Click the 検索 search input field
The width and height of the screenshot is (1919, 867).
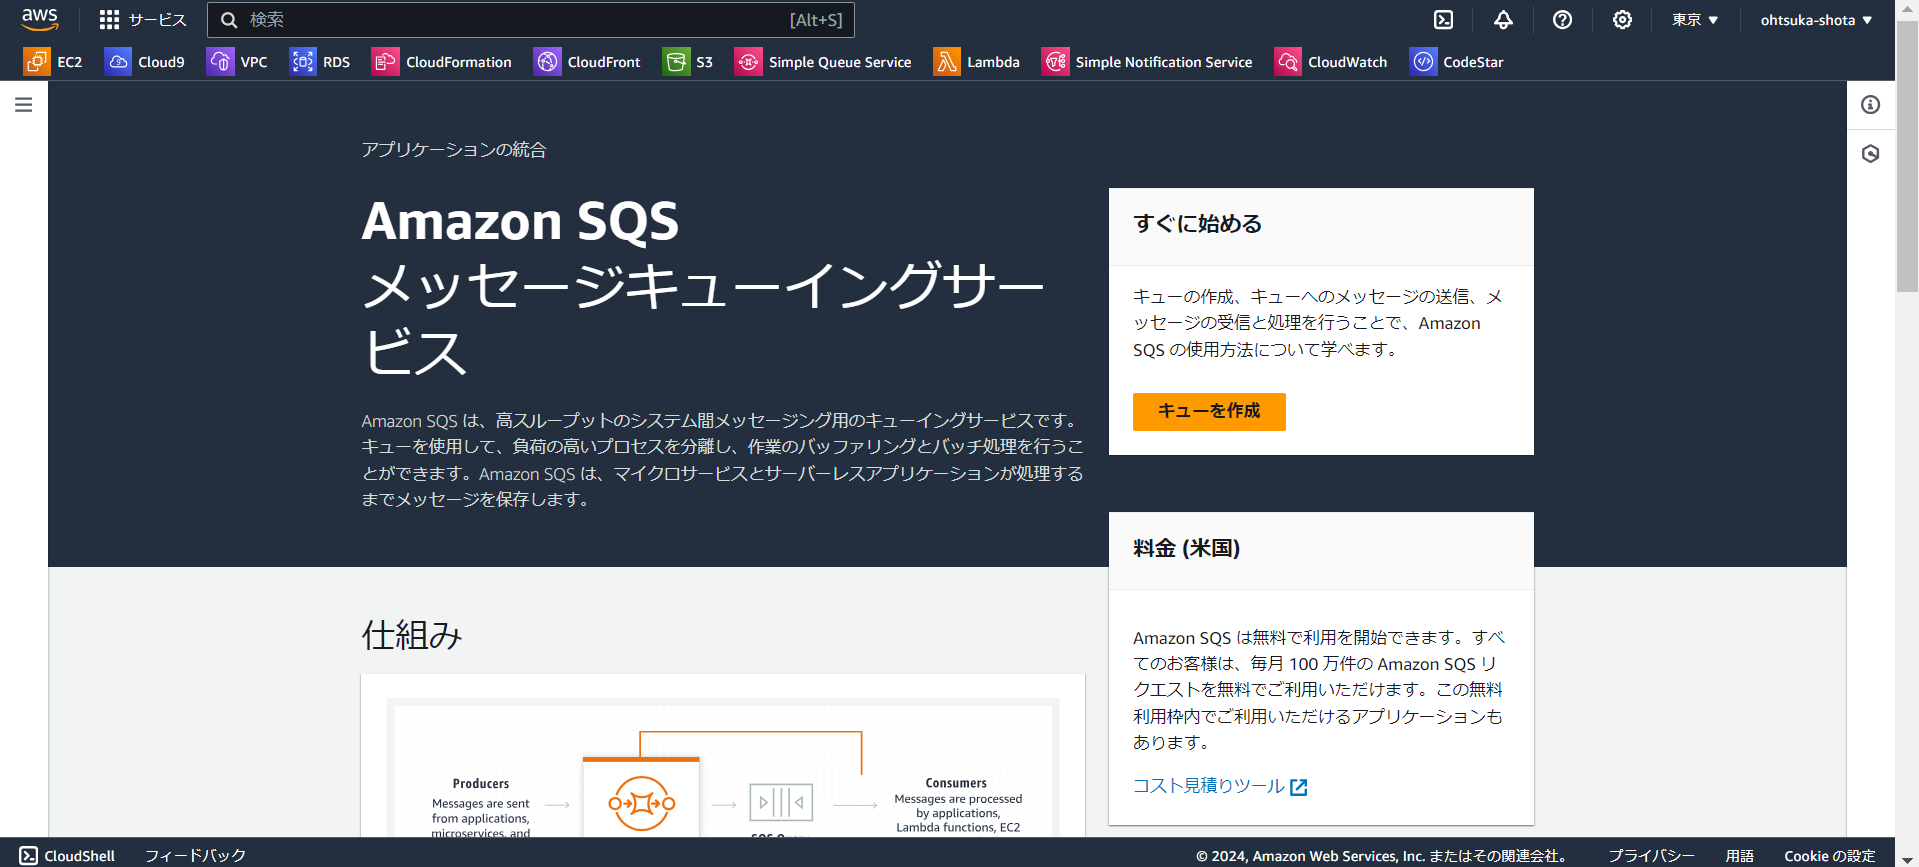[x=531, y=20]
